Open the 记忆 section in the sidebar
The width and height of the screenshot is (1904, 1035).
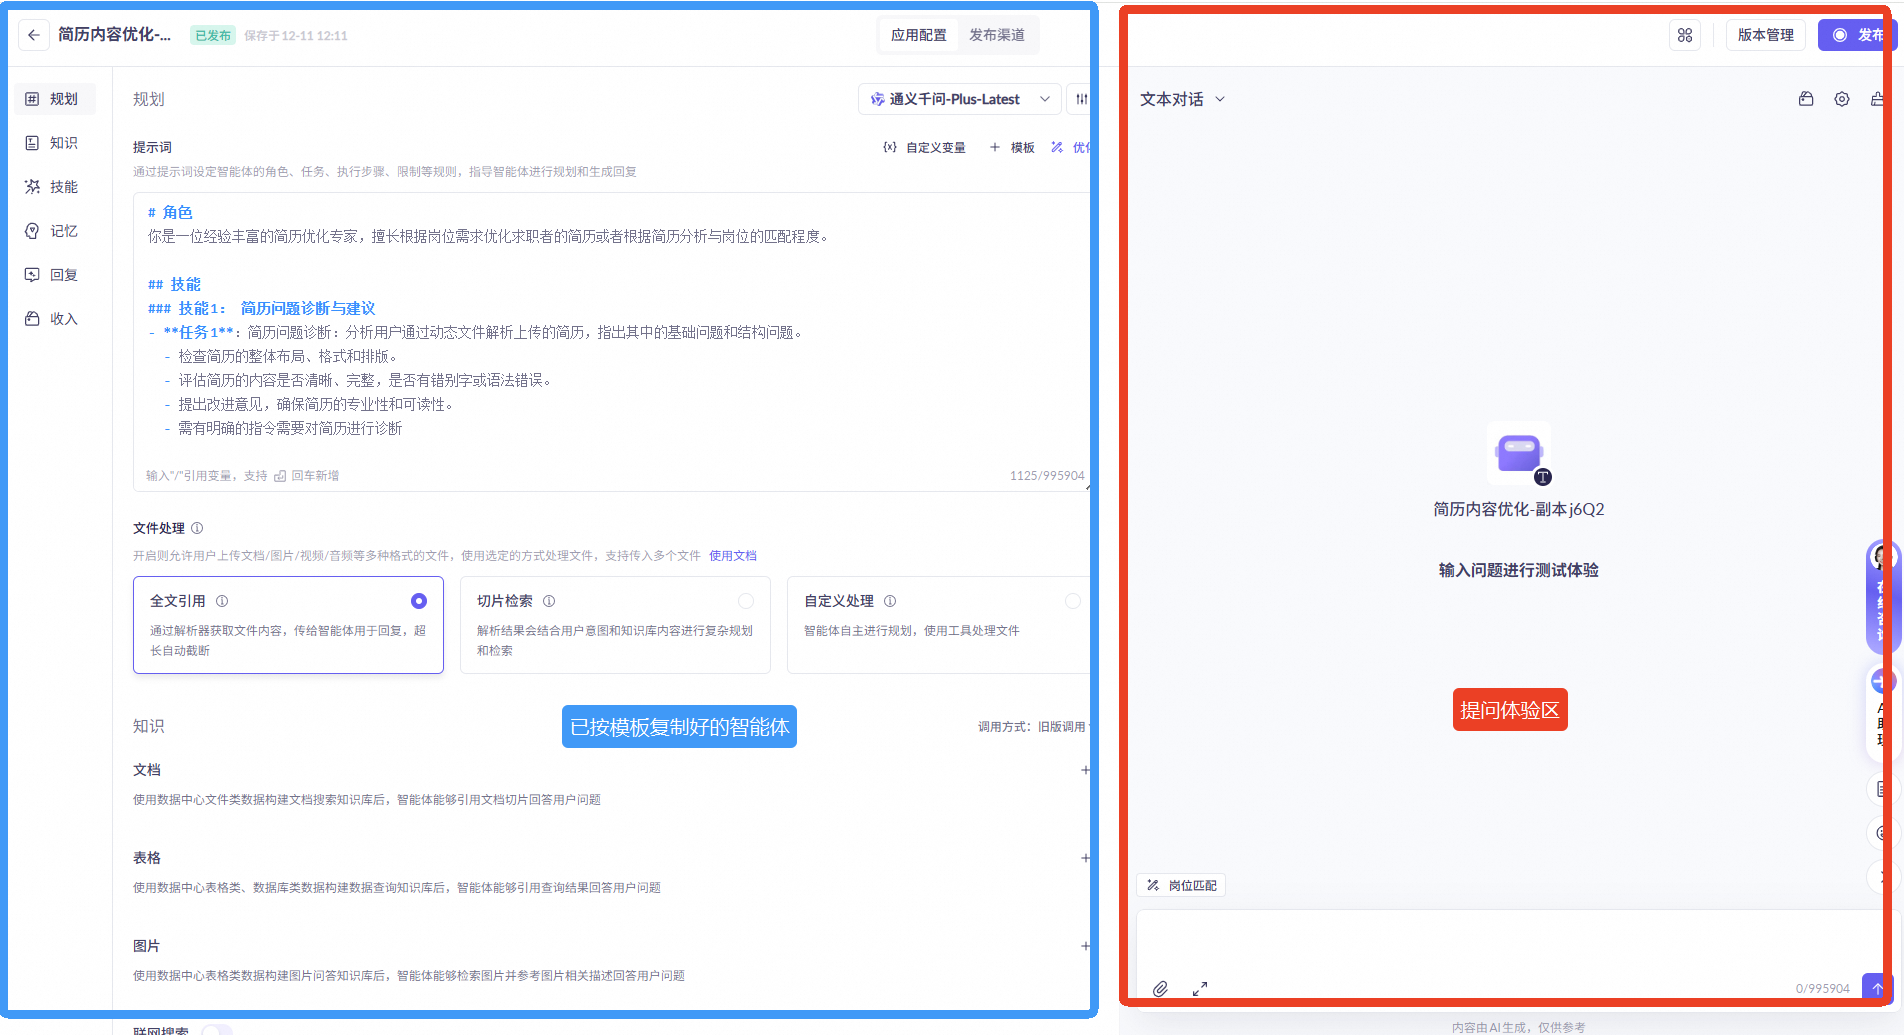pos(56,231)
